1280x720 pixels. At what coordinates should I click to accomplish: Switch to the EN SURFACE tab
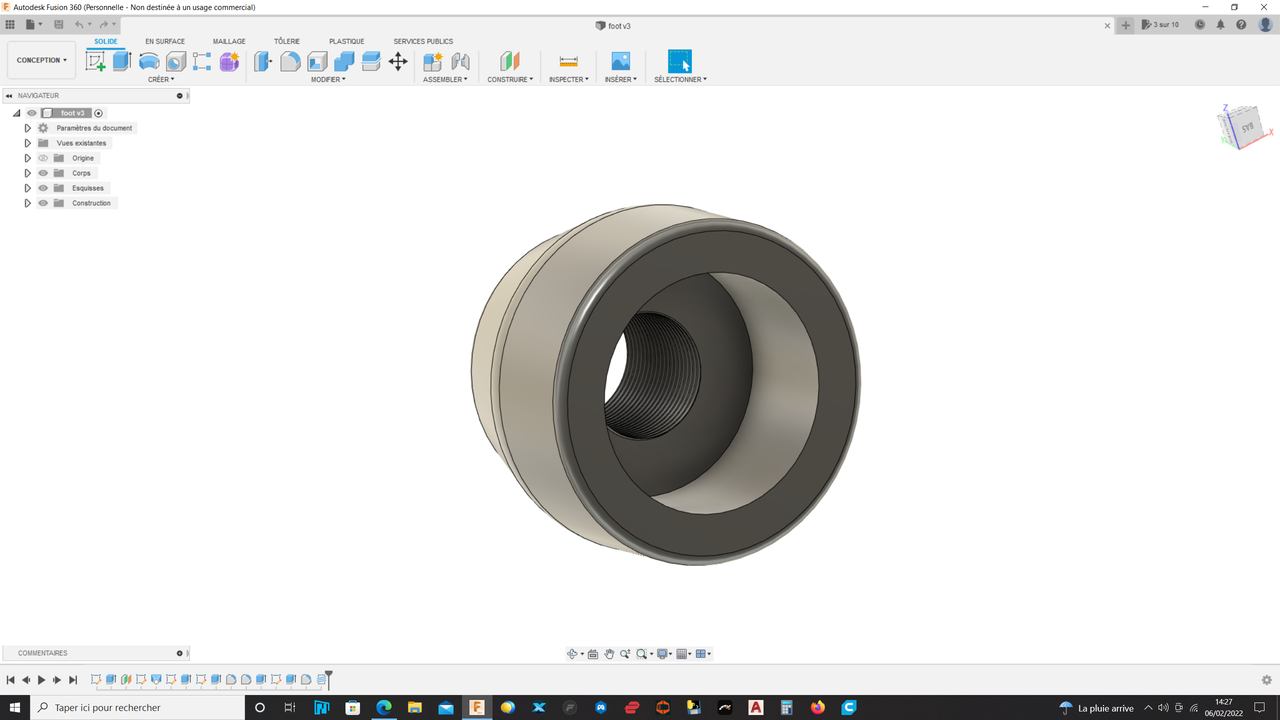point(165,42)
